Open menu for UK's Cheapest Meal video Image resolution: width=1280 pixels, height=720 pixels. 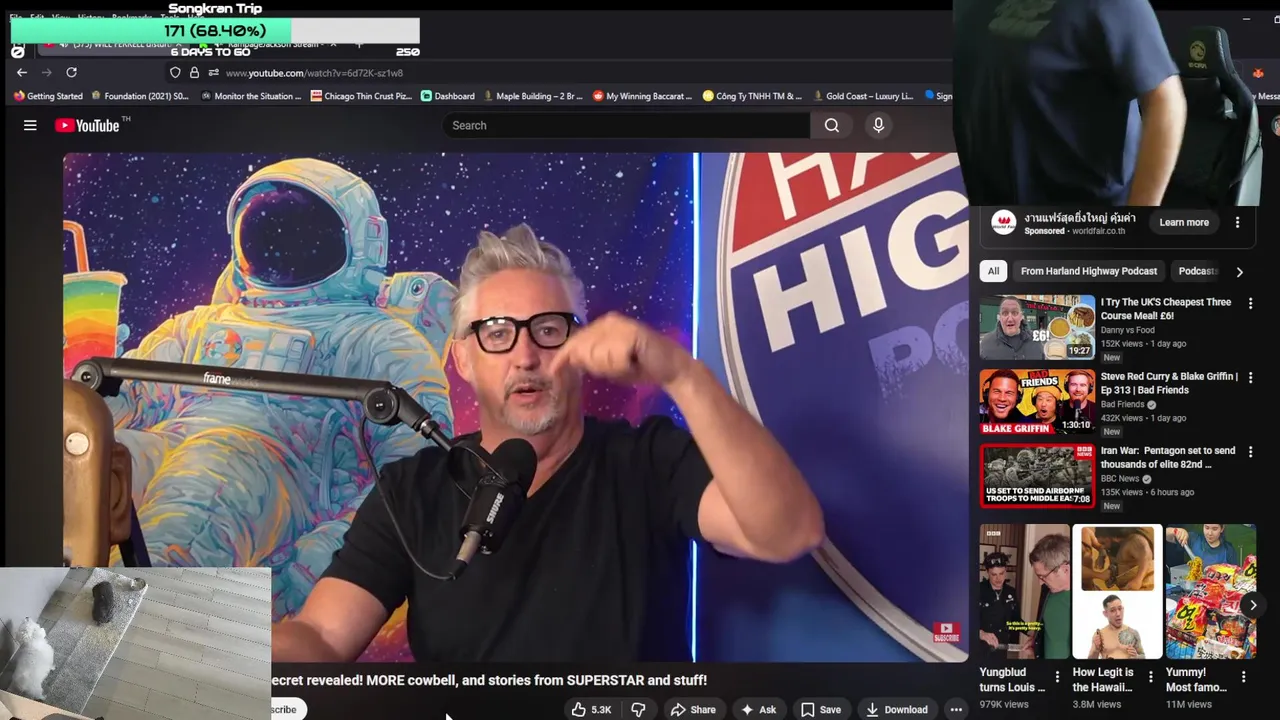[x=1250, y=303]
